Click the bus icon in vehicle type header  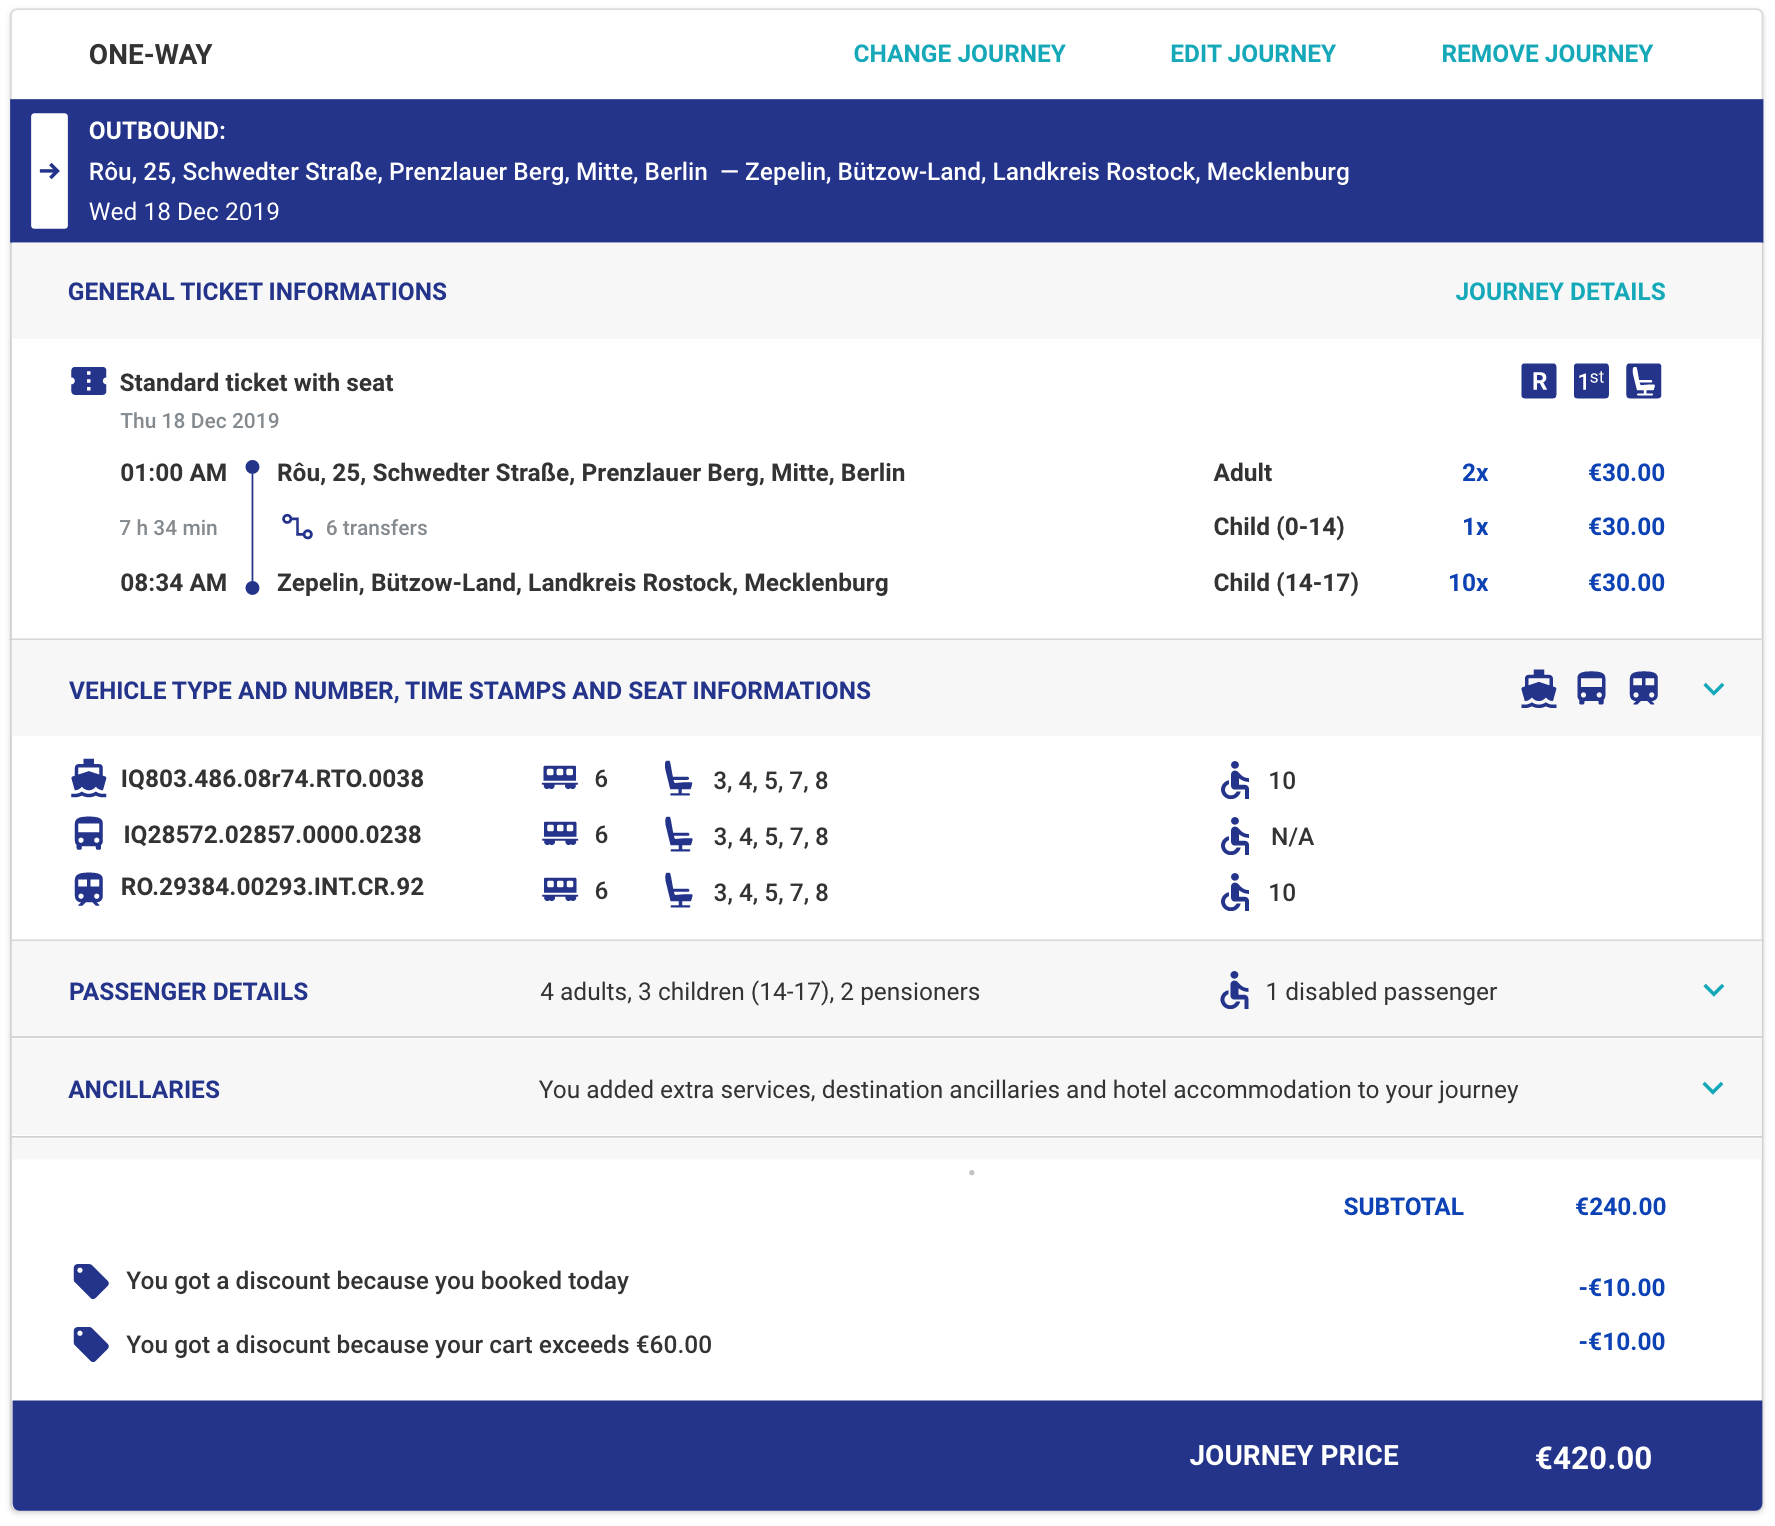coord(1591,689)
